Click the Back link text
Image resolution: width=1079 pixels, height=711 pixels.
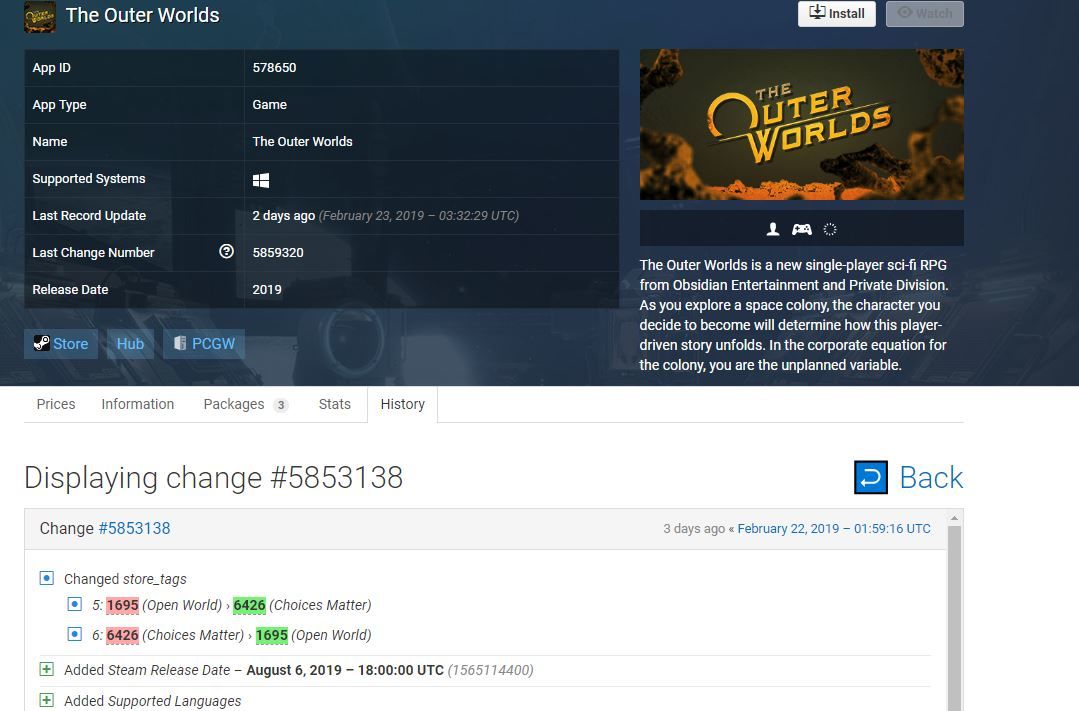[931, 478]
